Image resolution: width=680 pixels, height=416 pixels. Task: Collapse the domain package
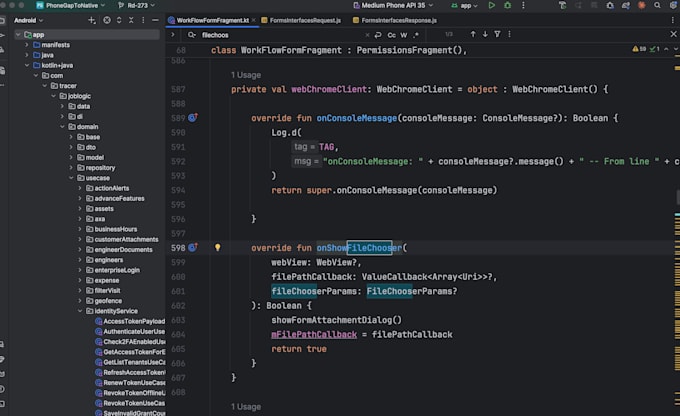[62, 127]
